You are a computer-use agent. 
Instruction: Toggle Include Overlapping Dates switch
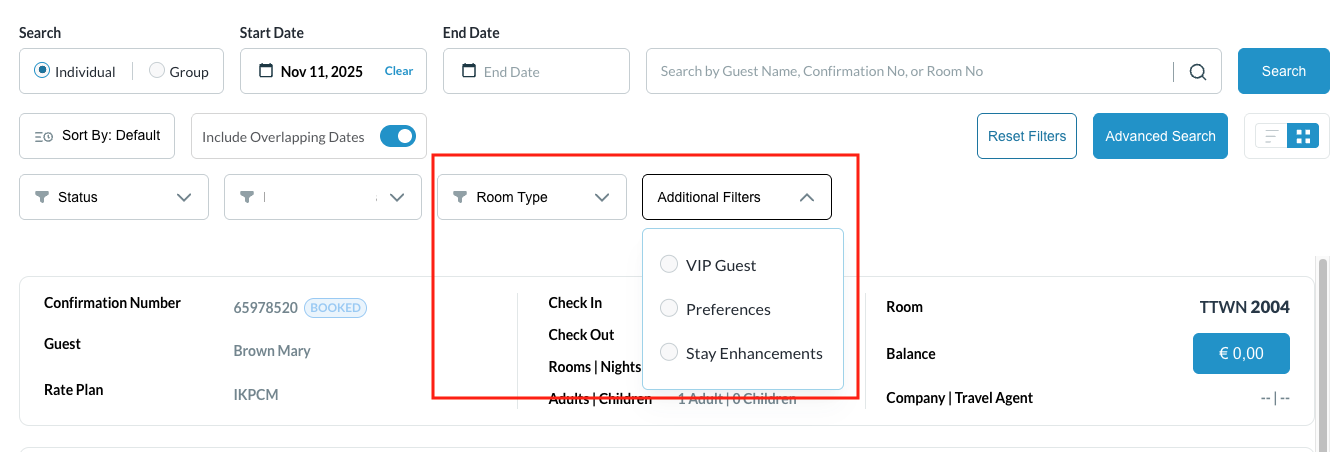397,136
